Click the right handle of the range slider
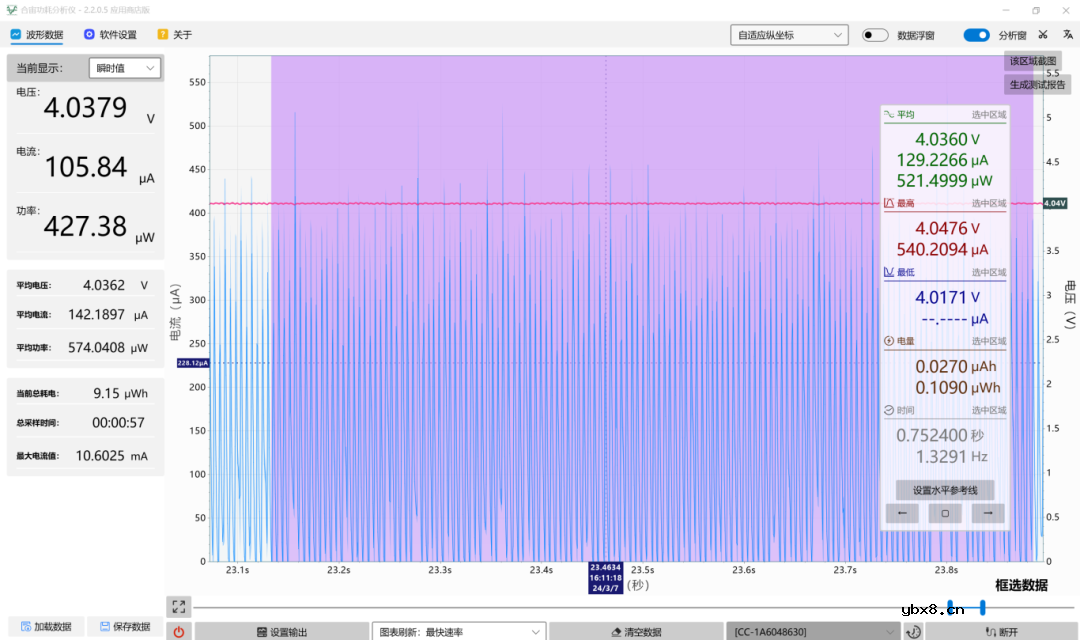This screenshot has width=1080, height=640. [x=983, y=607]
